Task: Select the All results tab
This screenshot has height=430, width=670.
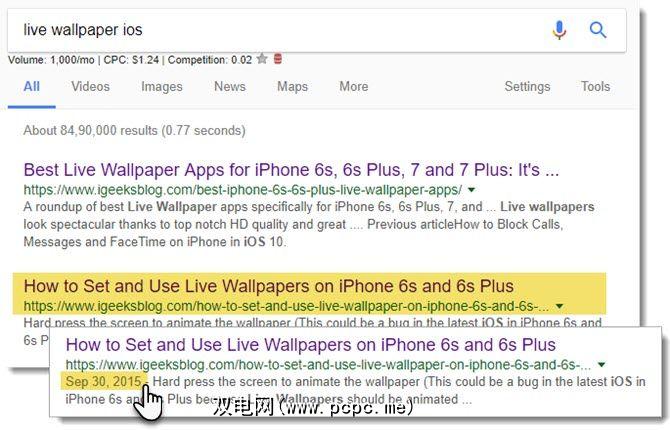Action: (32, 86)
